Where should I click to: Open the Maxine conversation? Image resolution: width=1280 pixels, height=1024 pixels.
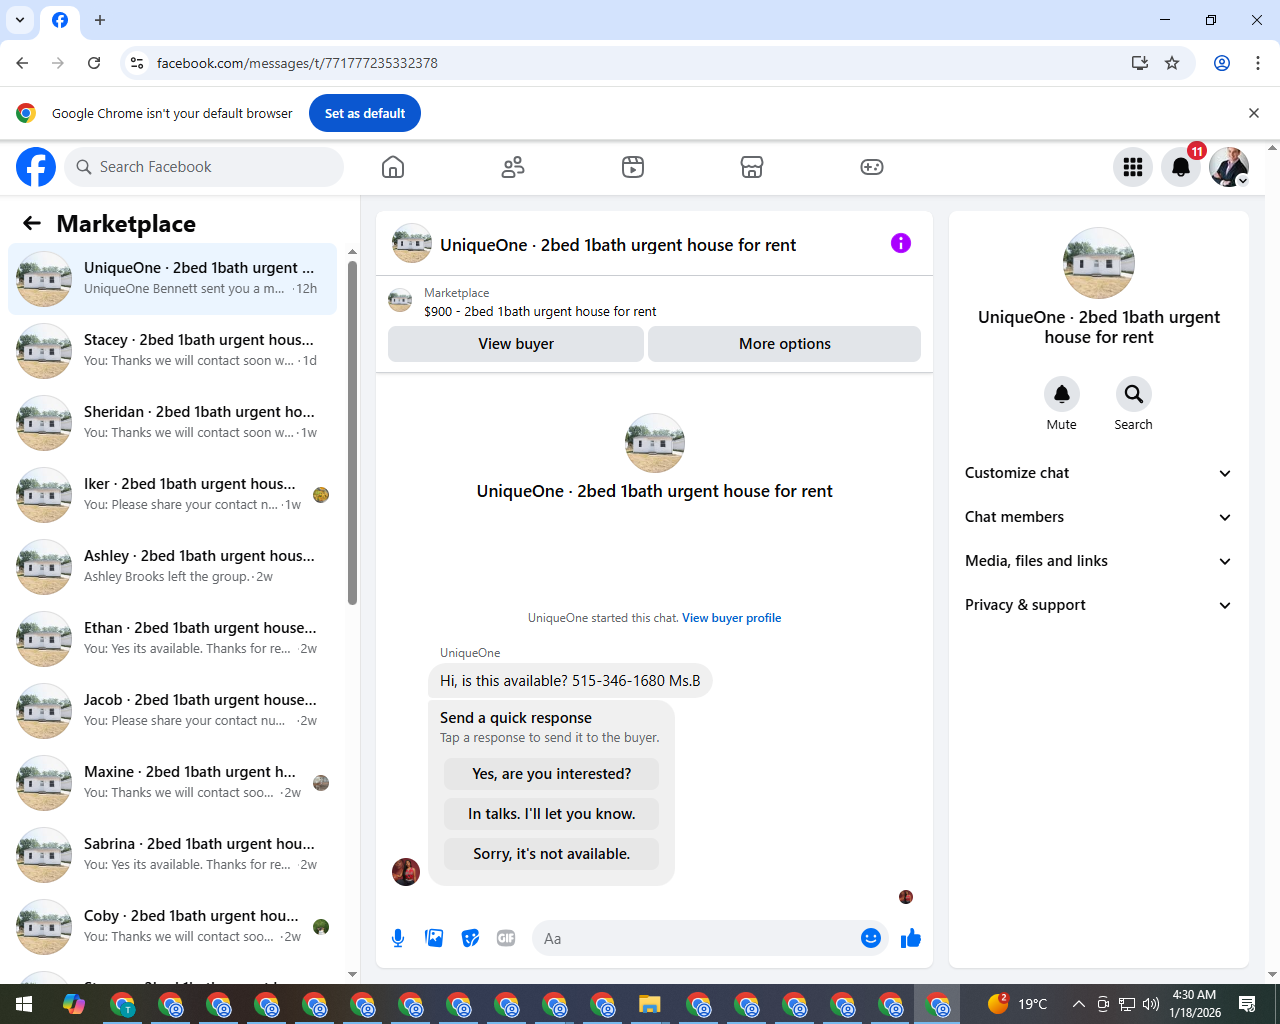[172, 782]
